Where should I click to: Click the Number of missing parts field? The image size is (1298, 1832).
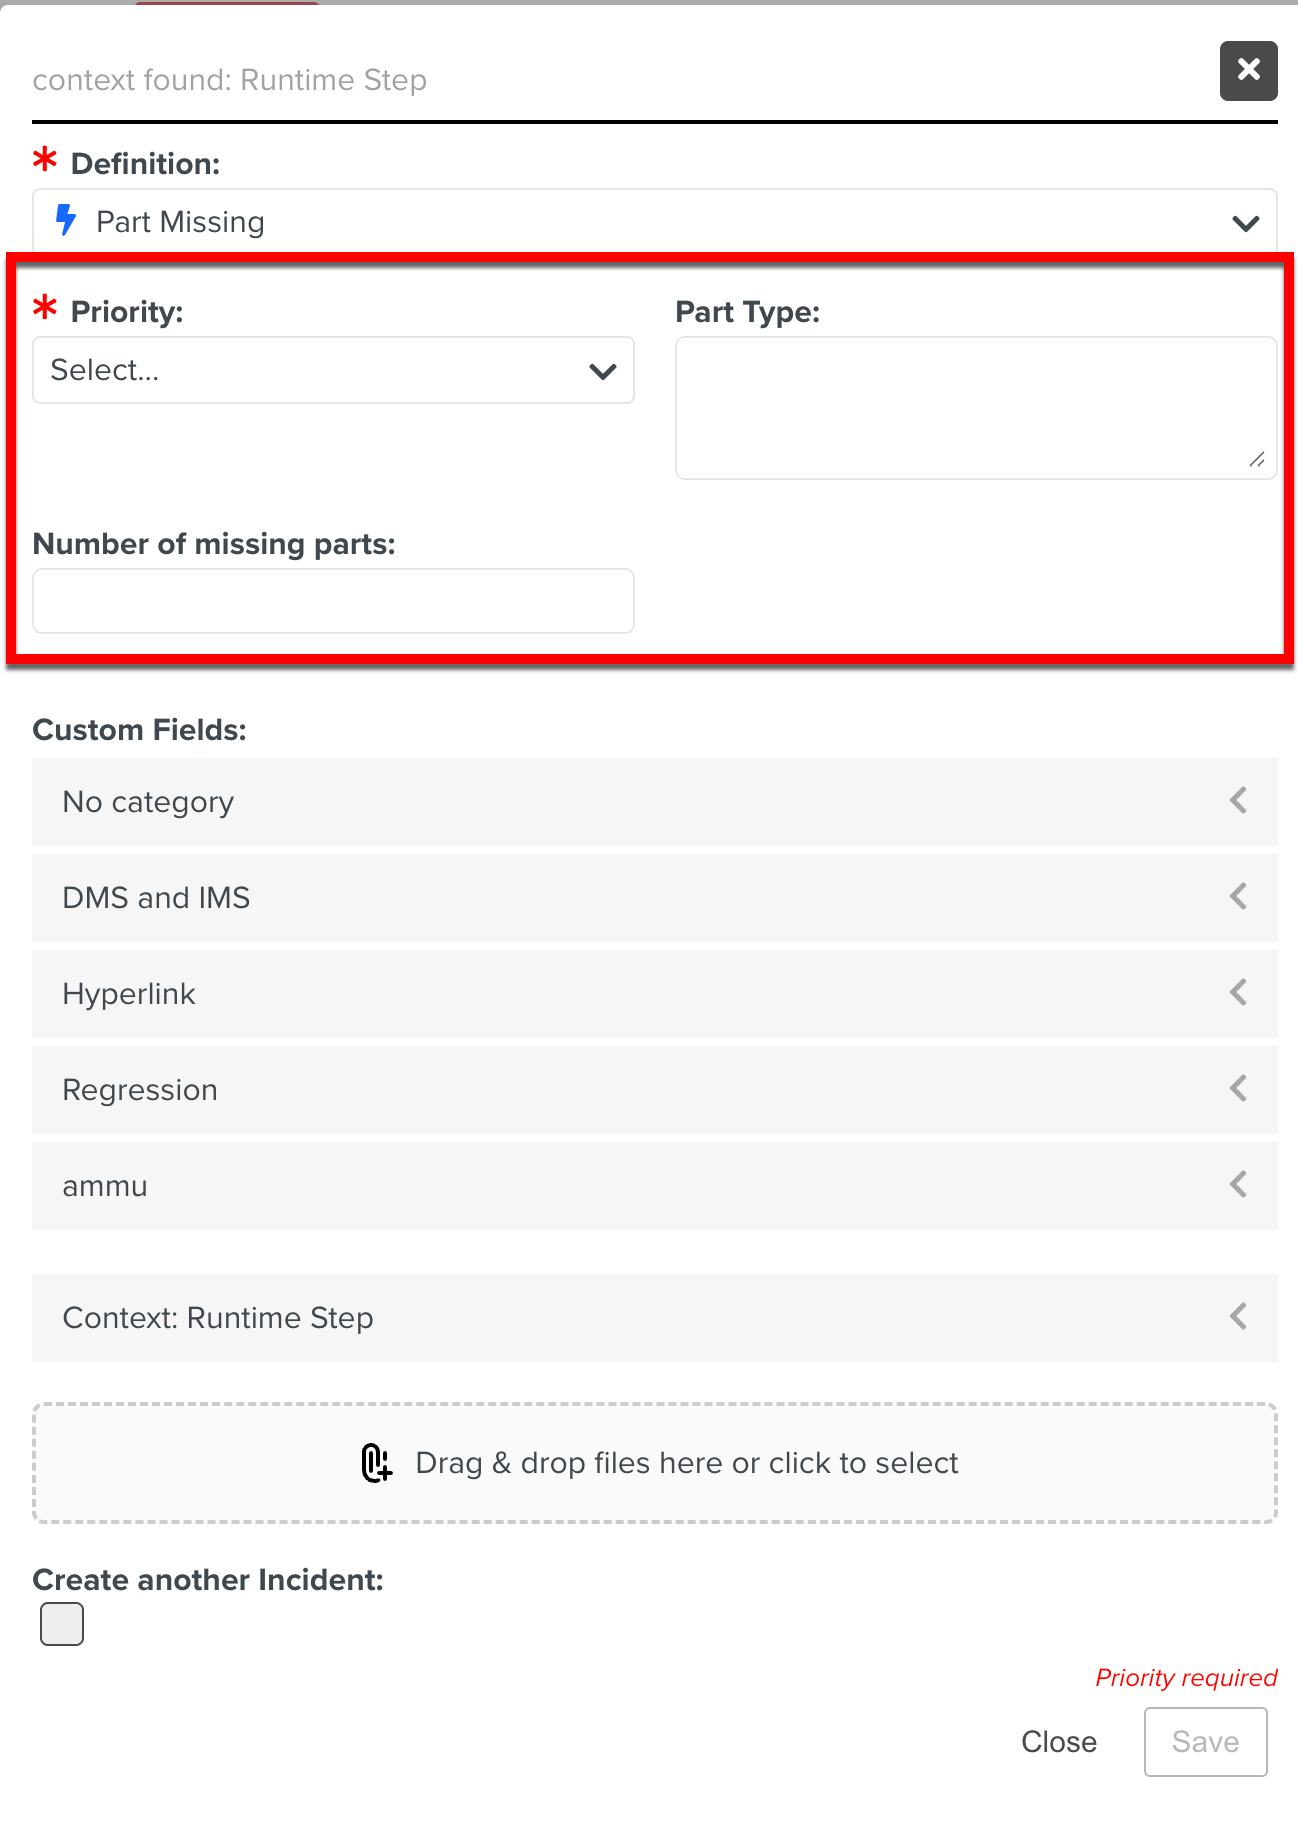(333, 601)
